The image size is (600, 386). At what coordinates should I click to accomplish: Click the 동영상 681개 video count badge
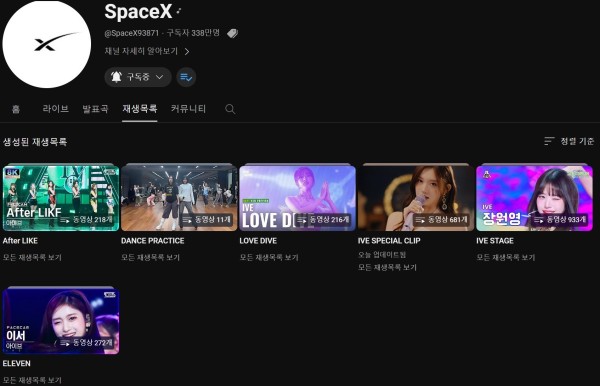(x=442, y=220)
